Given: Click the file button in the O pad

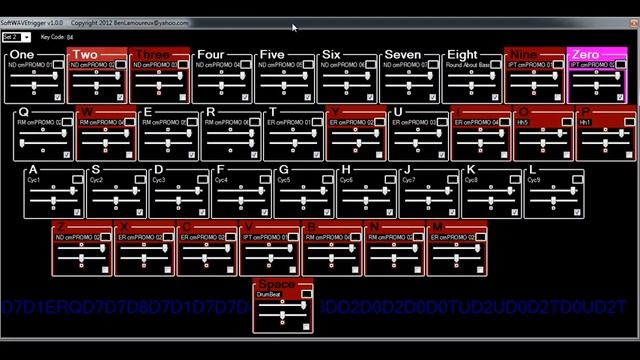Looking at the screenshot, I should point(567,122).
